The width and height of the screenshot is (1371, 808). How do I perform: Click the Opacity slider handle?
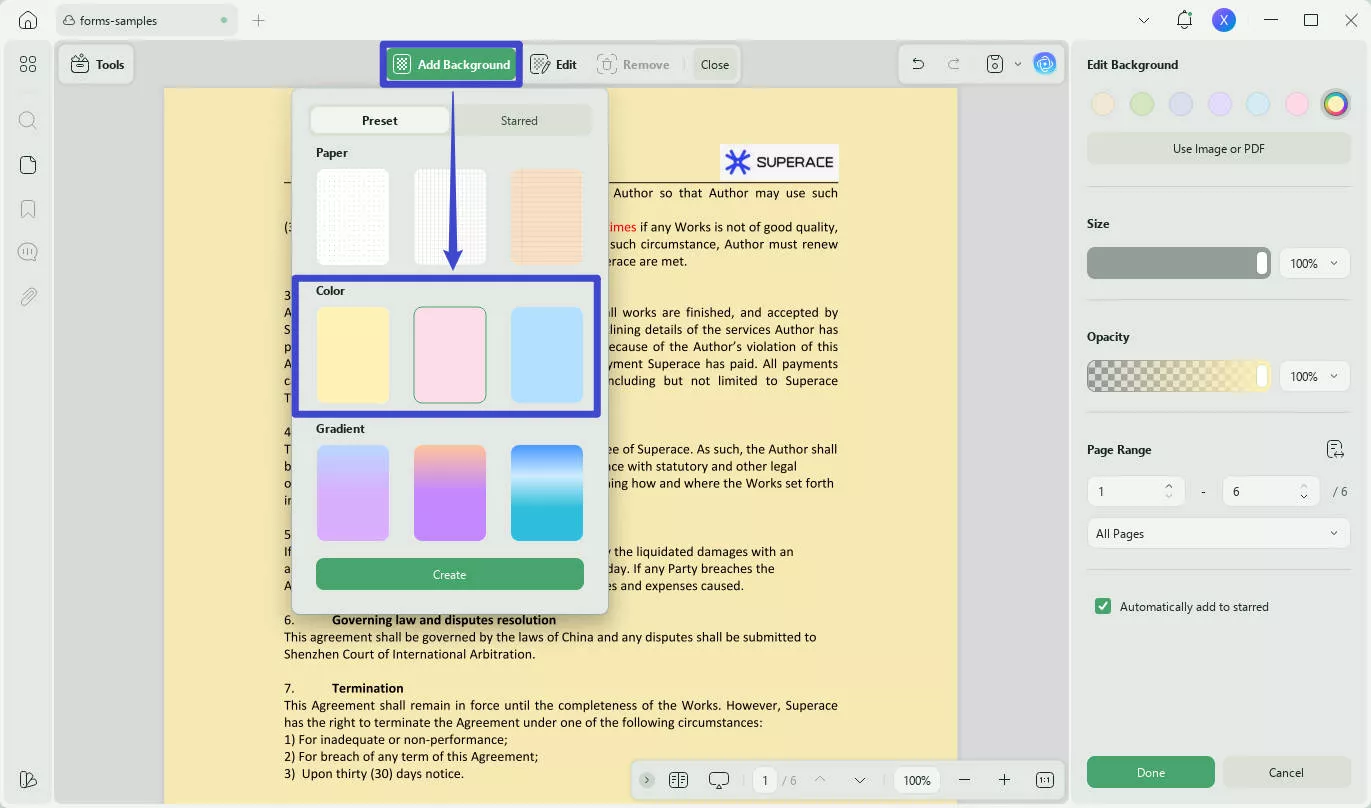point(1262,376)
